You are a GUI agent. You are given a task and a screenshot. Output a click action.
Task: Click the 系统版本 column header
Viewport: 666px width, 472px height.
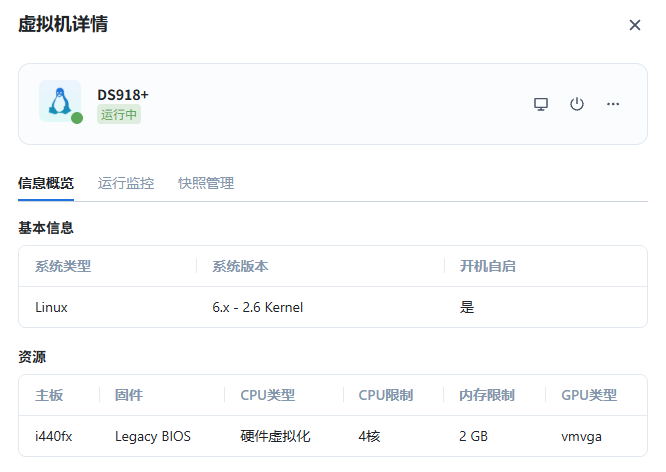point(240,266)
